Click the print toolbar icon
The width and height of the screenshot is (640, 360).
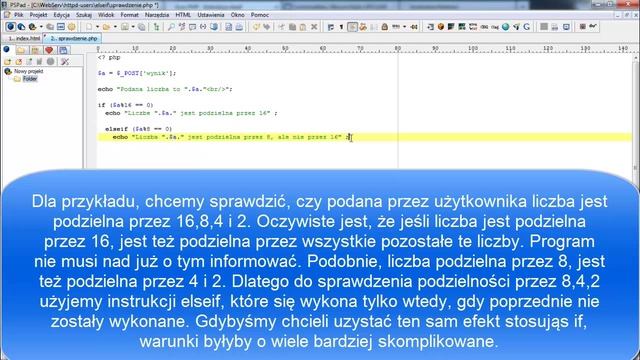[239, 27]
